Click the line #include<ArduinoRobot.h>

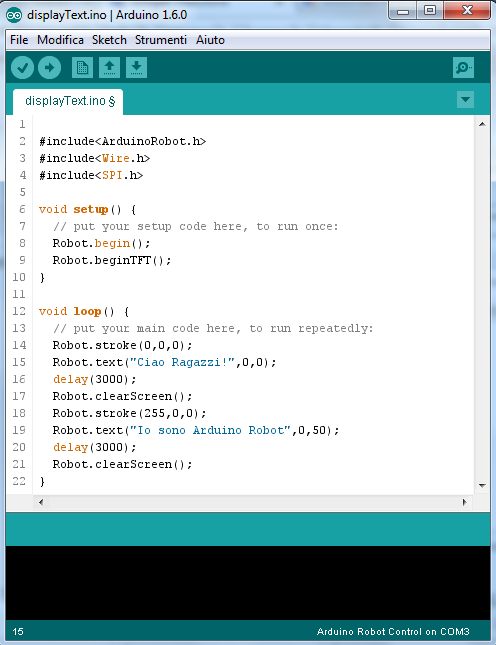[x=123, y=142]
